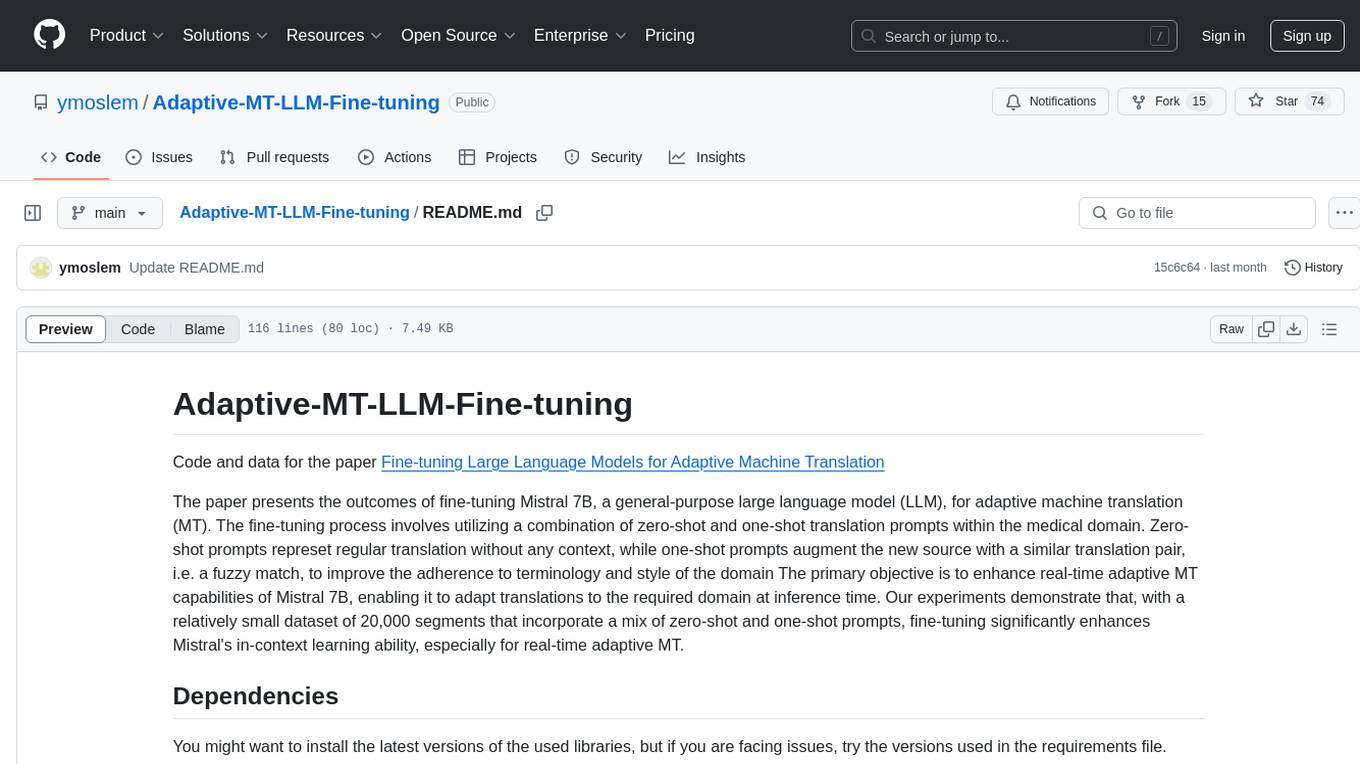Viewport: 1360px width, 764px height.
Task: Select the Preview view
Action: tap(66, 329)
